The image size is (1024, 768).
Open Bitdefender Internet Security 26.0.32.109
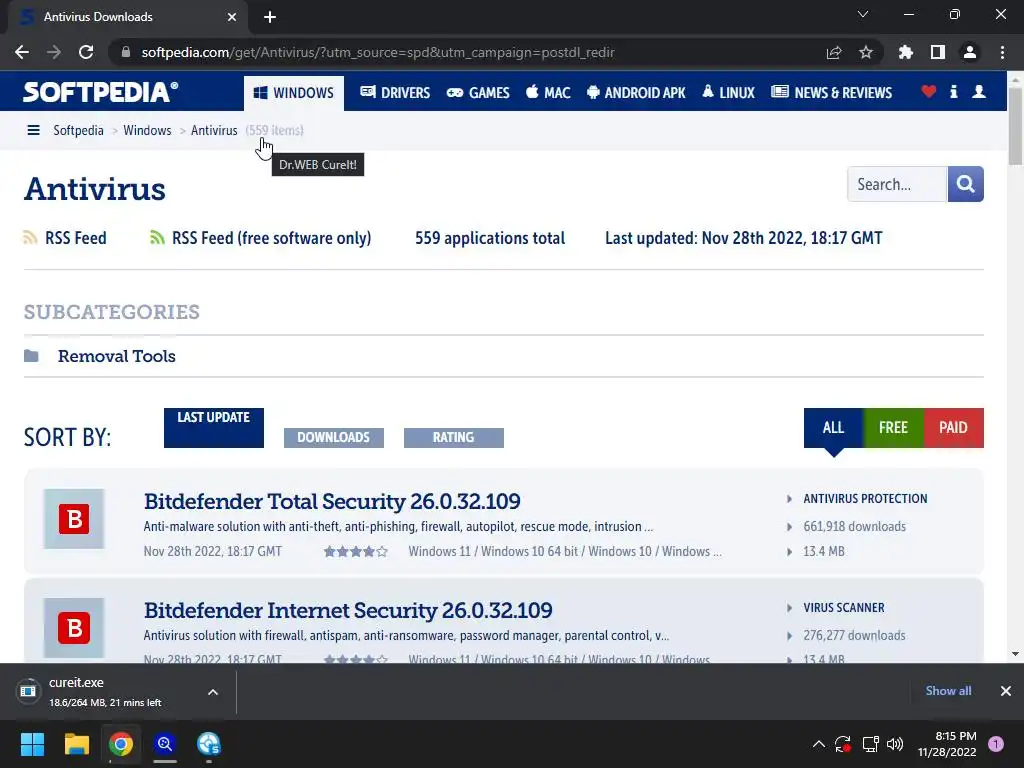click(348, 611)
